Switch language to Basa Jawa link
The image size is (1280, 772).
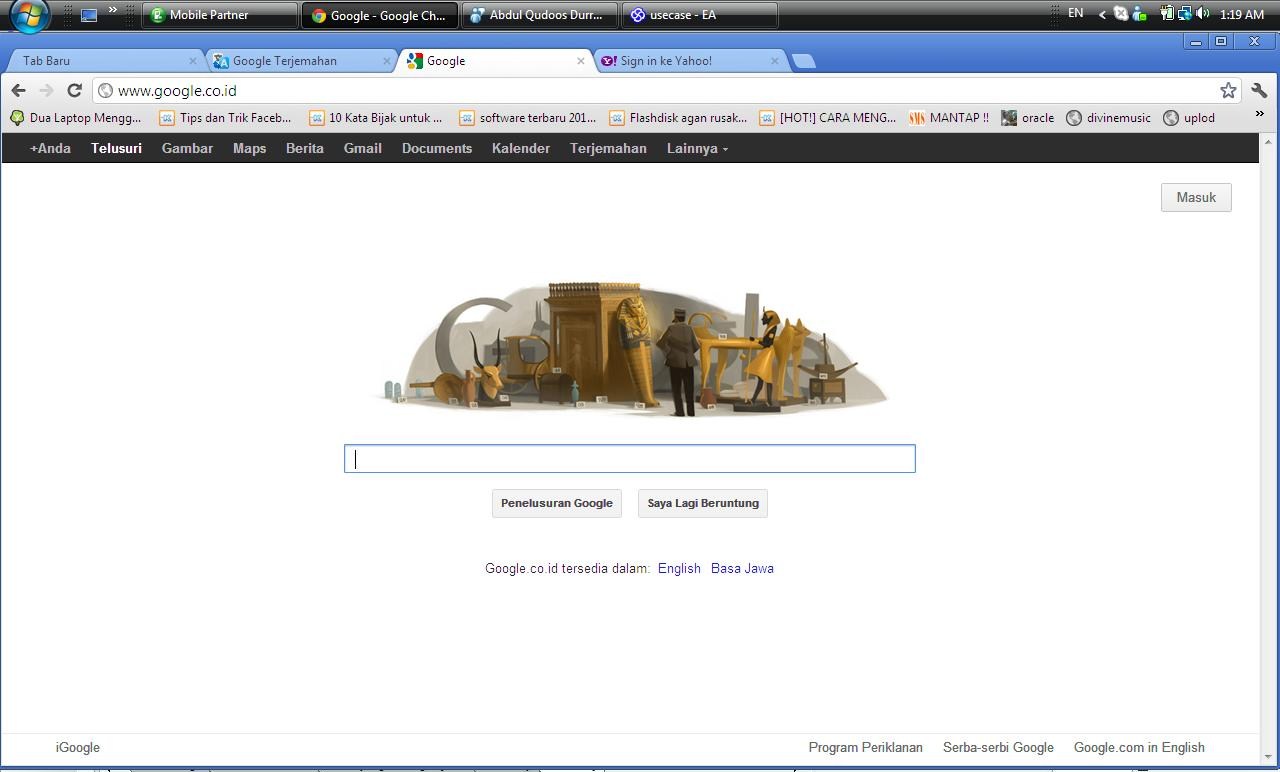click(x=742, y=568)
